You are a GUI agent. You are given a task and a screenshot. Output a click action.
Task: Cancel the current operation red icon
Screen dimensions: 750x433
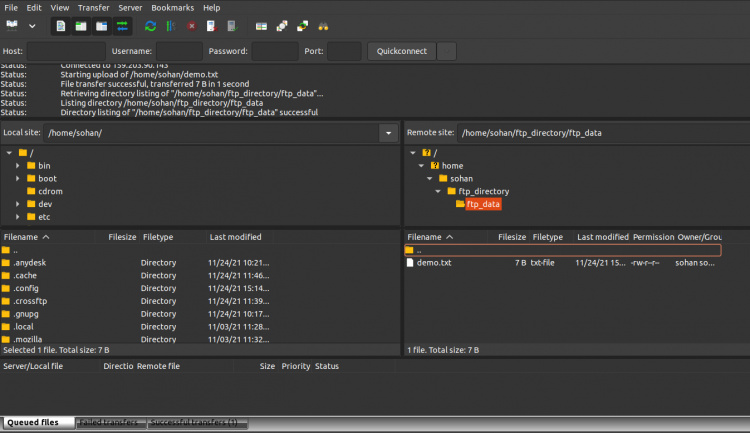191,26
